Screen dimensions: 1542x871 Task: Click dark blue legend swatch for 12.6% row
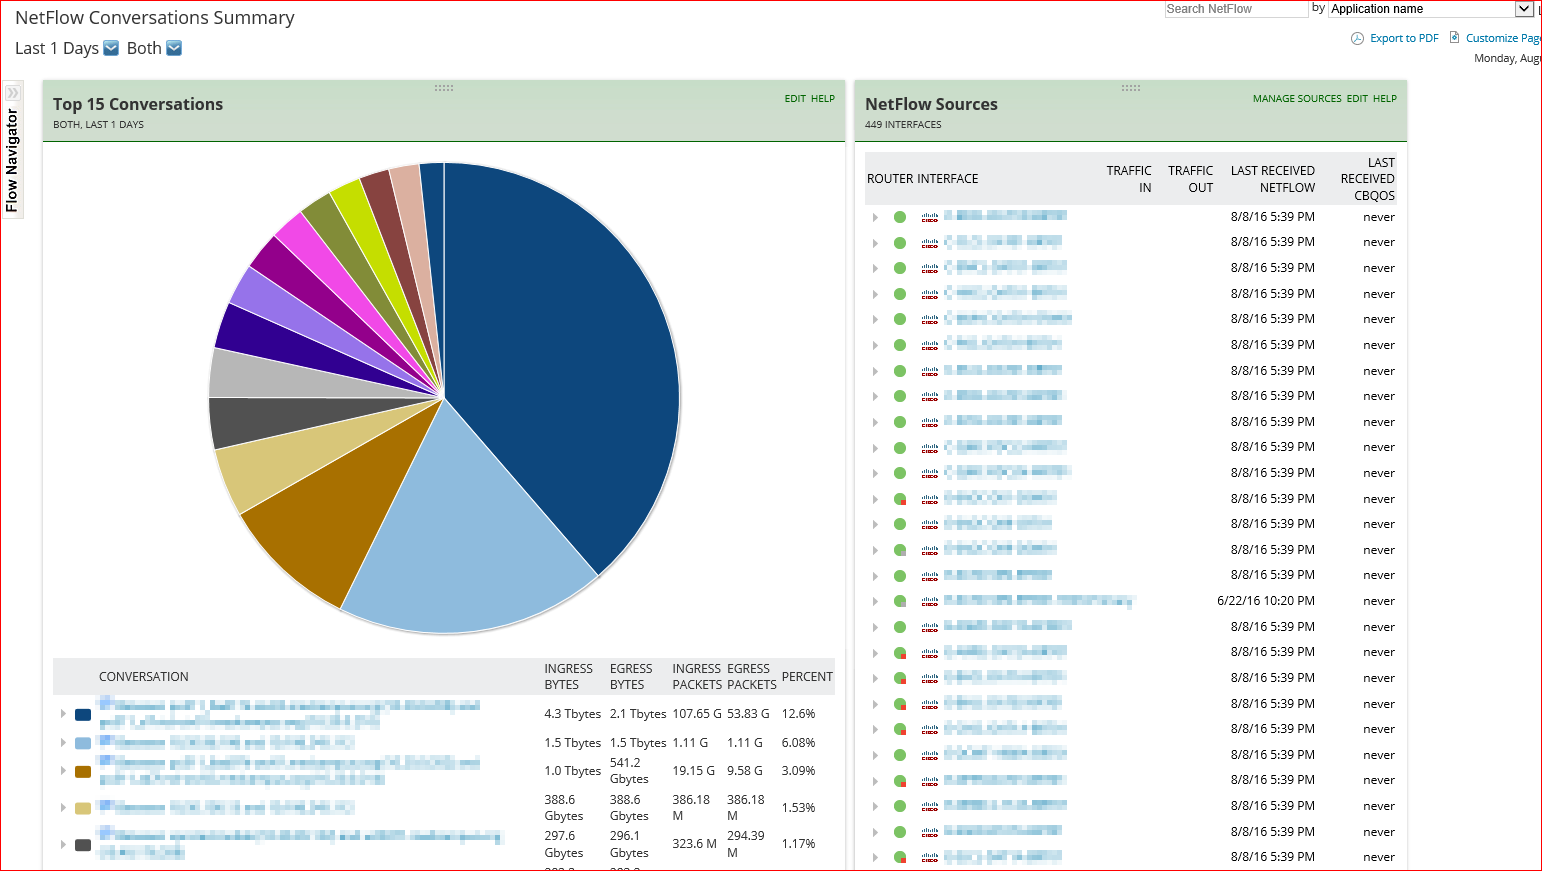pos(83,715)
